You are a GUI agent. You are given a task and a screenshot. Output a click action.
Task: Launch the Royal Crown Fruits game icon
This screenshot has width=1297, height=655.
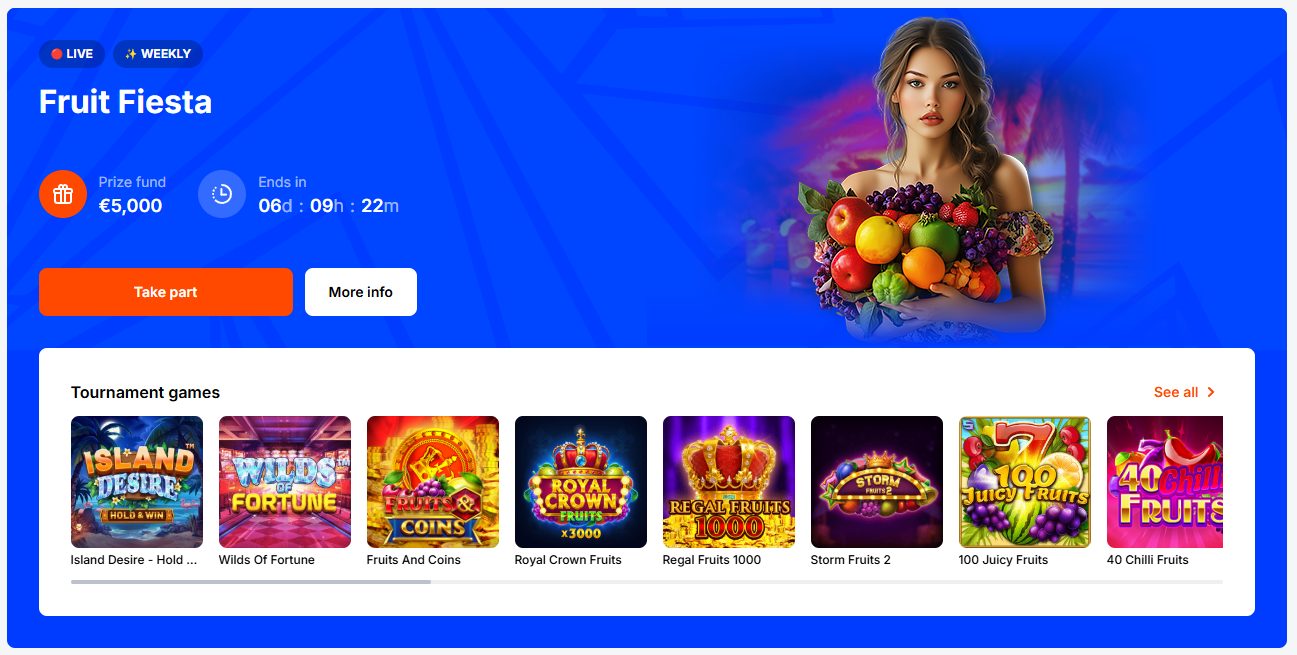pos(581,482)
